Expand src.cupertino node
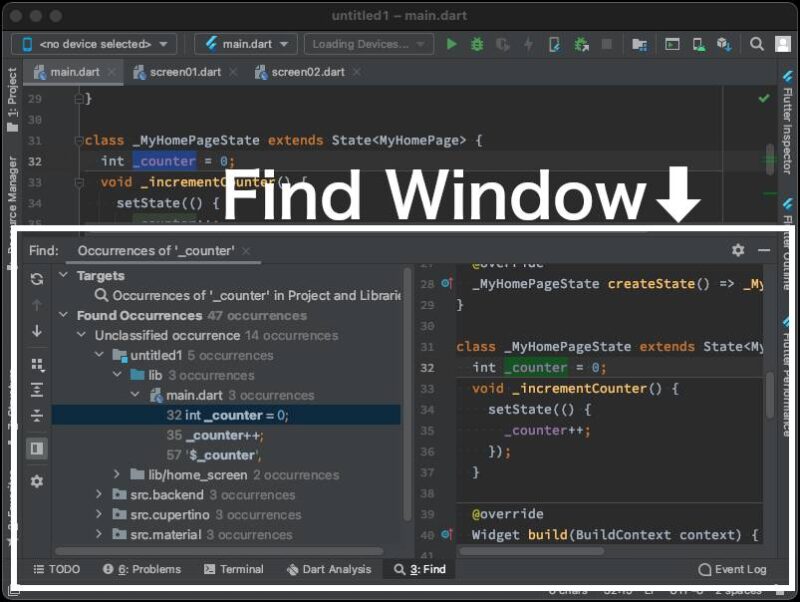The height and width of the screenshot is (602, 800). [99, 514]
